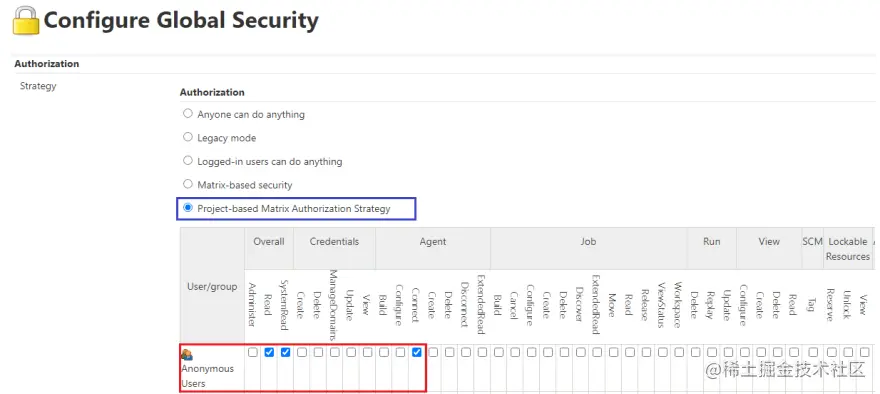Enable Lockable Resources Unlock for Anonymous Users

pyautogui.click(x=849, y=352)
